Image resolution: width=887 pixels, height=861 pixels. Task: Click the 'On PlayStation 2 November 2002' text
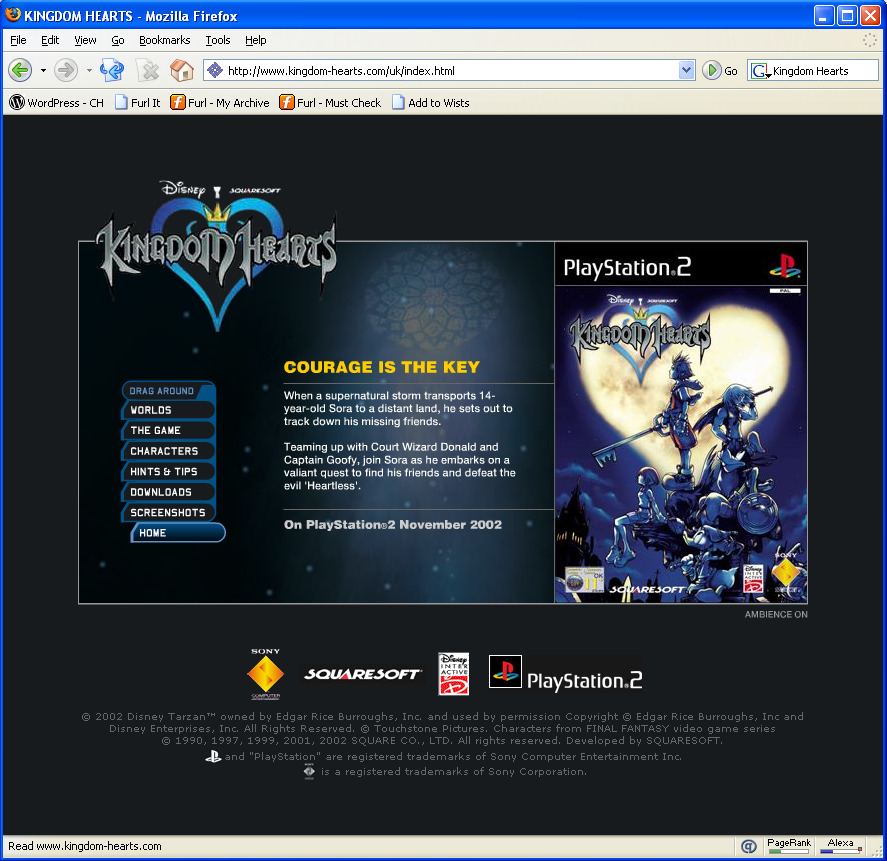point(393,524)
